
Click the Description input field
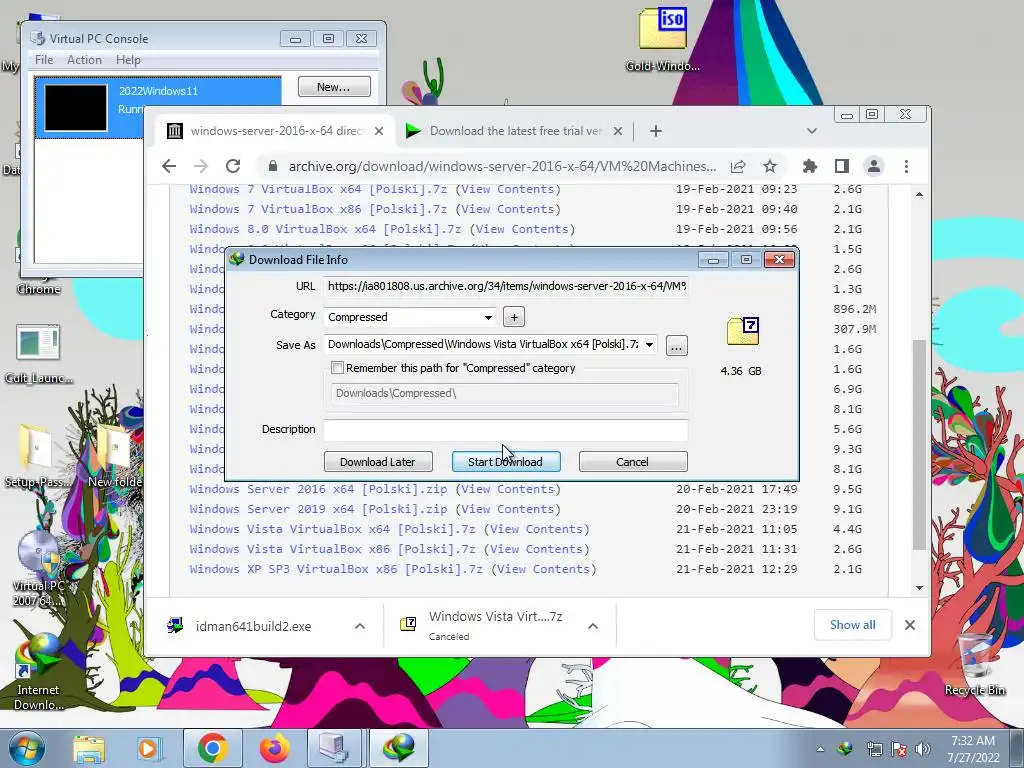pyautogui.click(x=506, y=430)
